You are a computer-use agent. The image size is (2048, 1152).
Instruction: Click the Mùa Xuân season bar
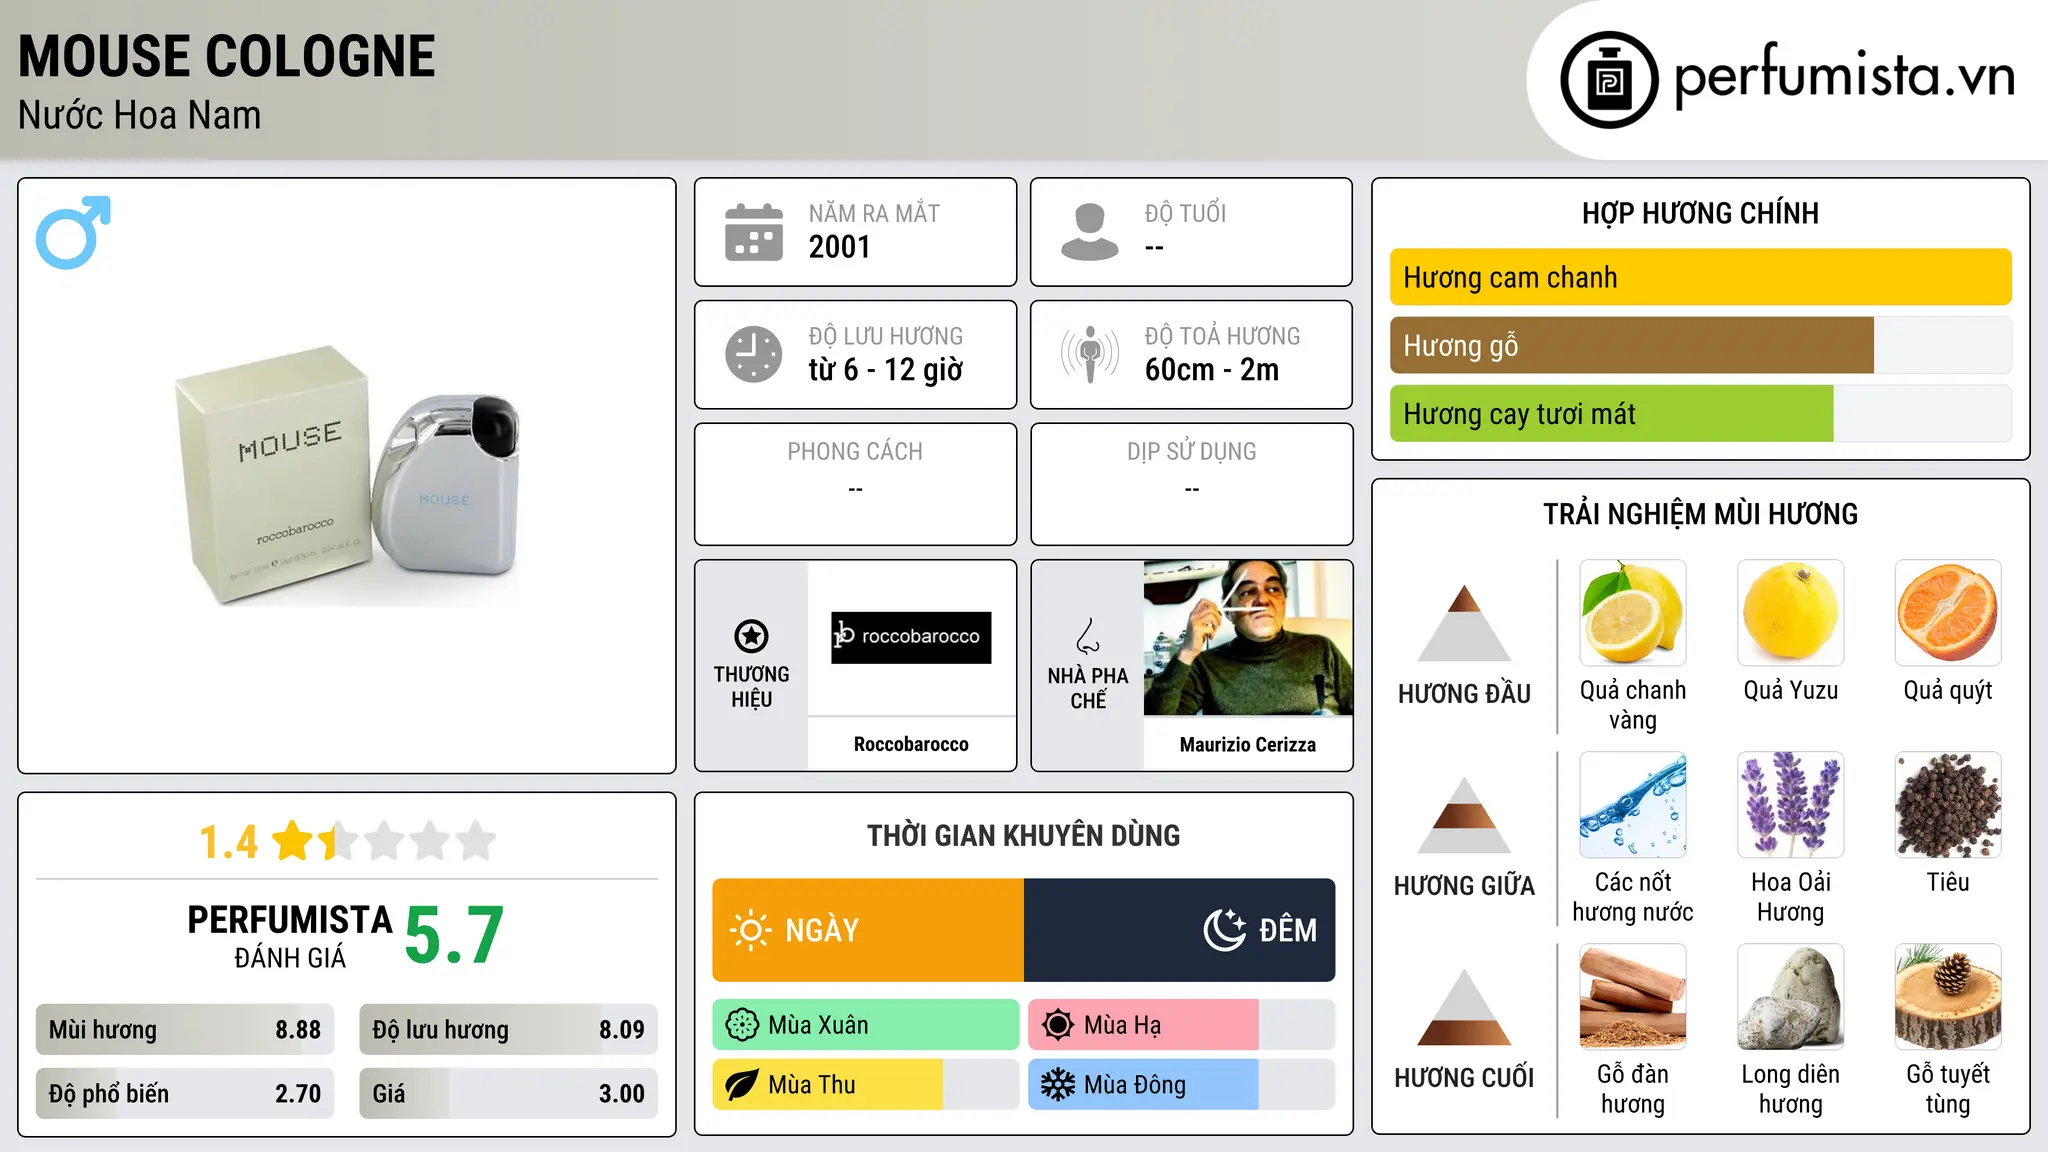[866, 1025]
